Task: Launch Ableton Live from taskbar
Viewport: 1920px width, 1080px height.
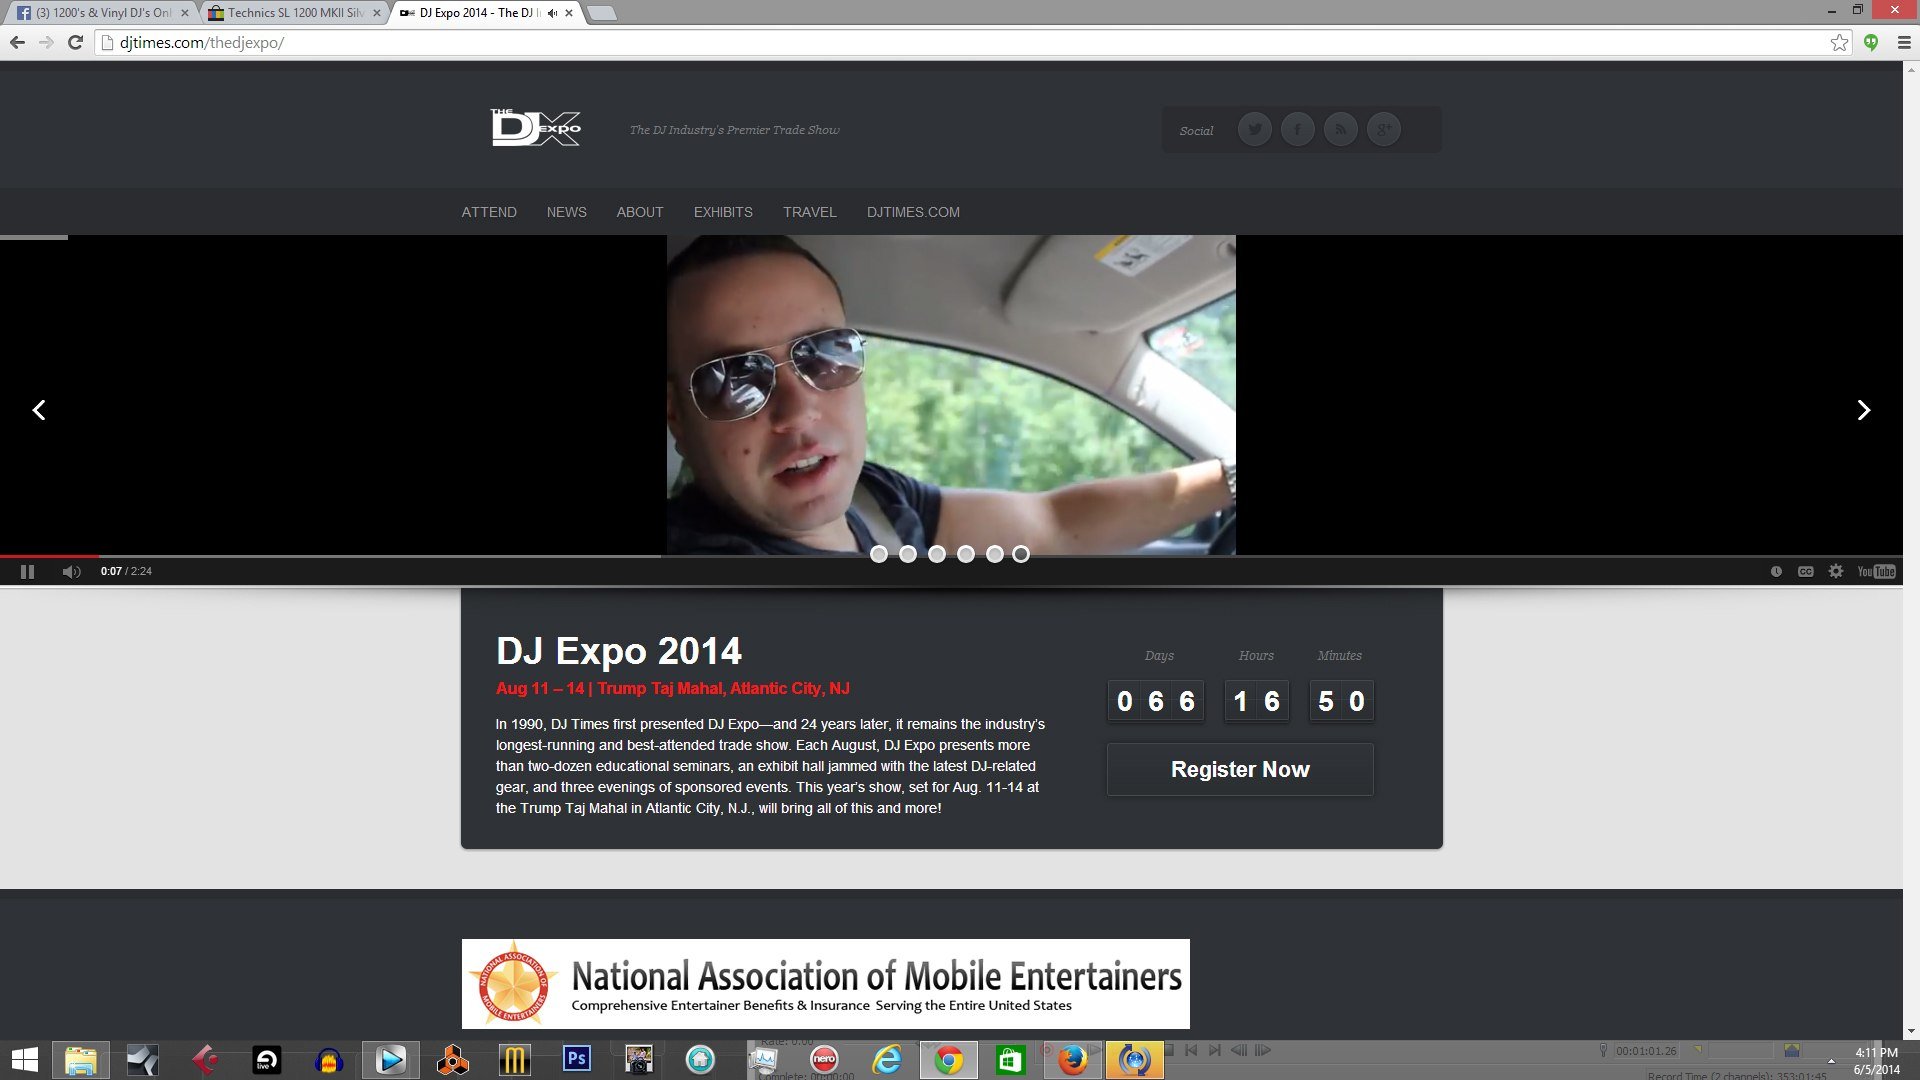Action: point(267,1060)
